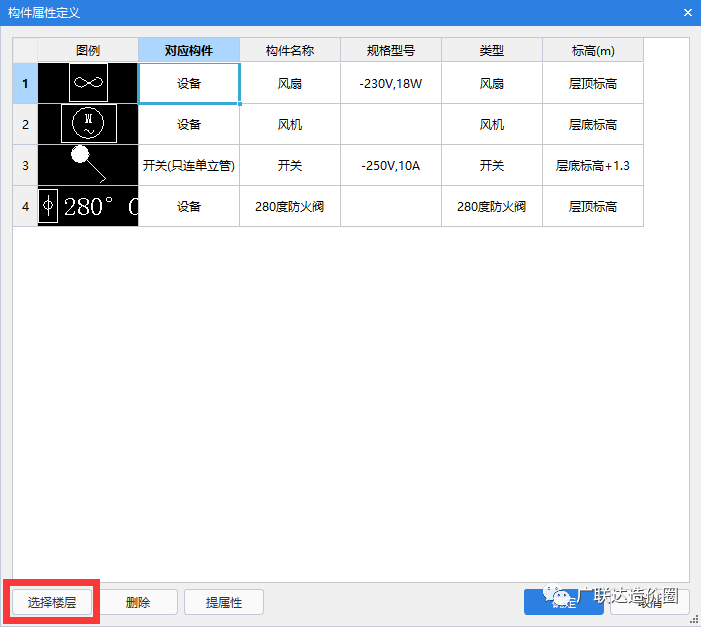Click the 规格型号 column header
Image resolution: width=701 pixels, height=627 pixels.
[391, 50]
